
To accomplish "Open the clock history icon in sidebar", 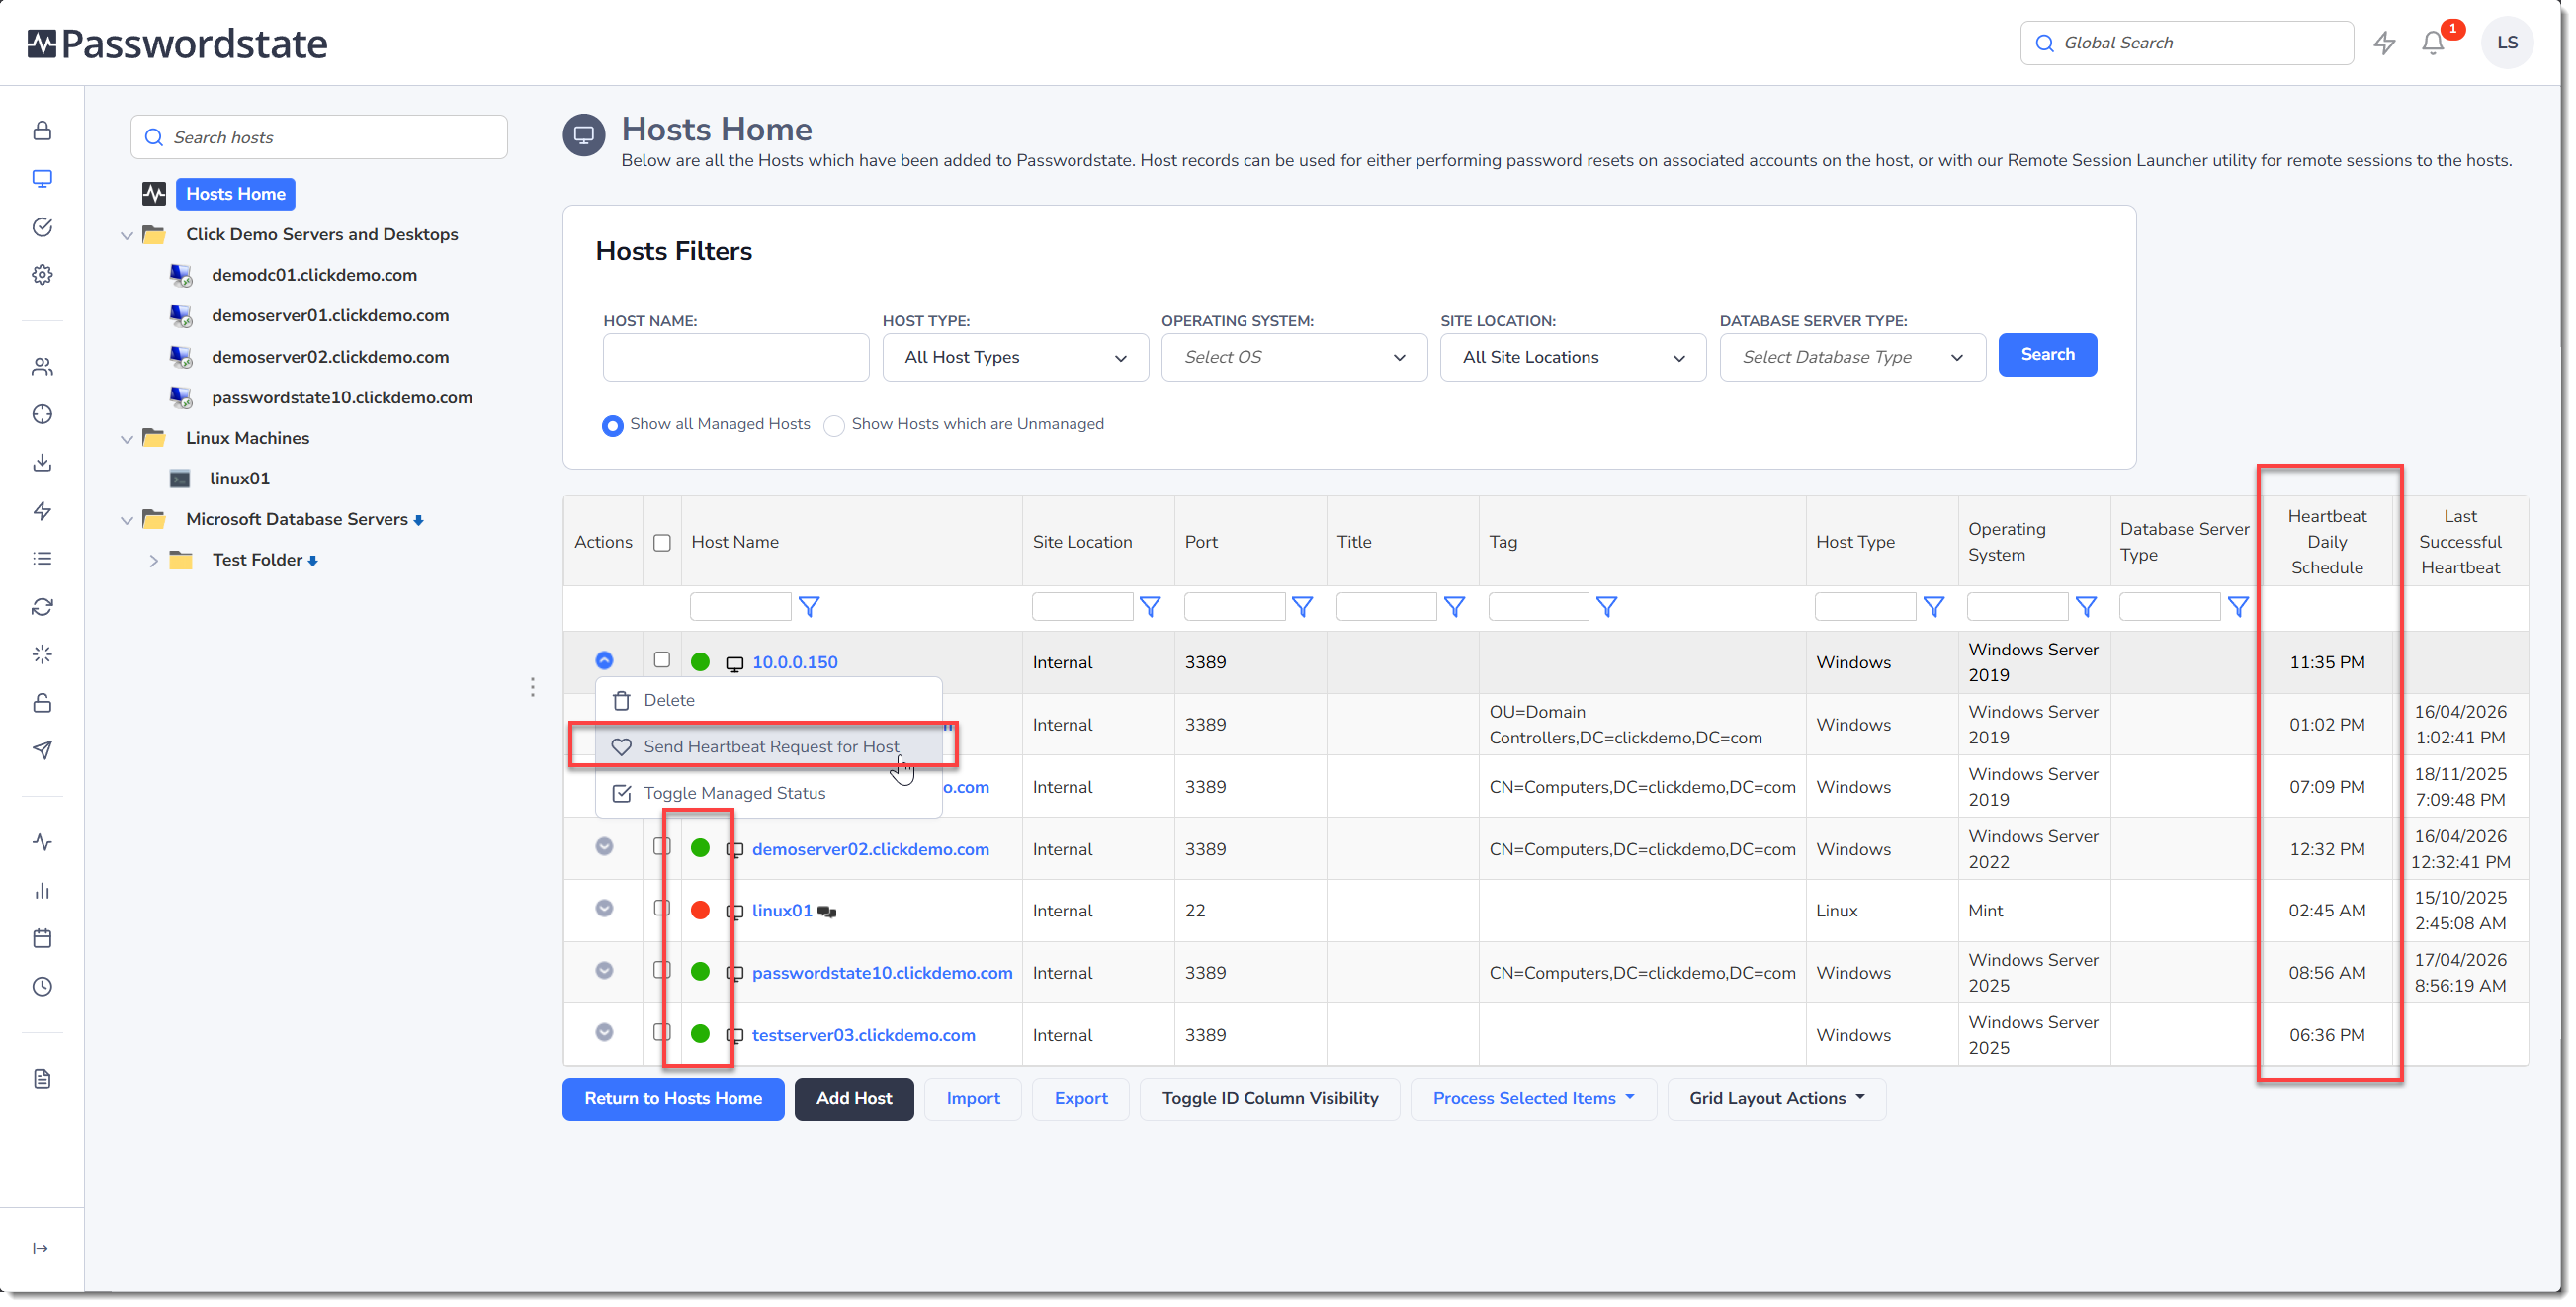I will [42, 987].
